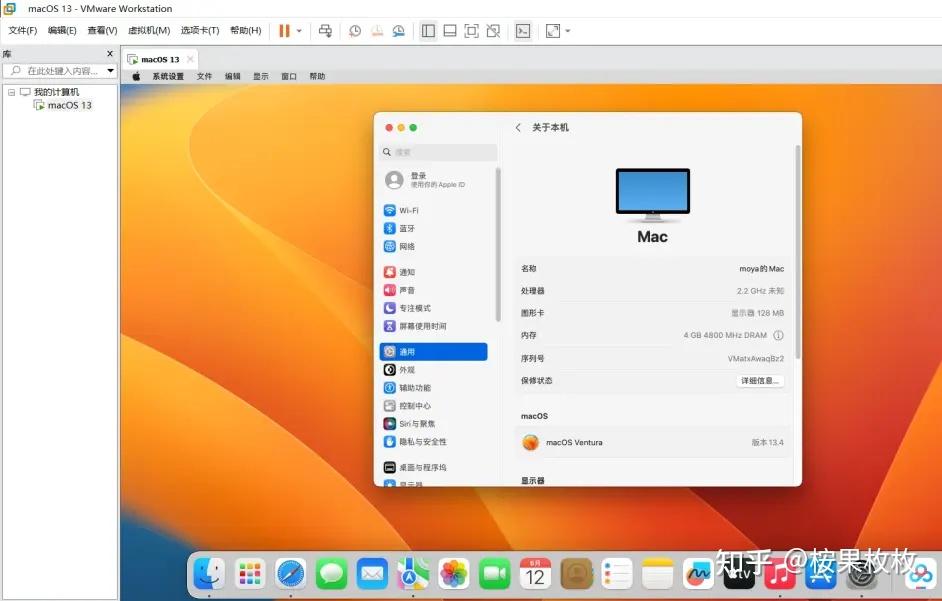Click the search field in System Settings
The height and width of the screenshot is (601, 942).
pos(440,152)
